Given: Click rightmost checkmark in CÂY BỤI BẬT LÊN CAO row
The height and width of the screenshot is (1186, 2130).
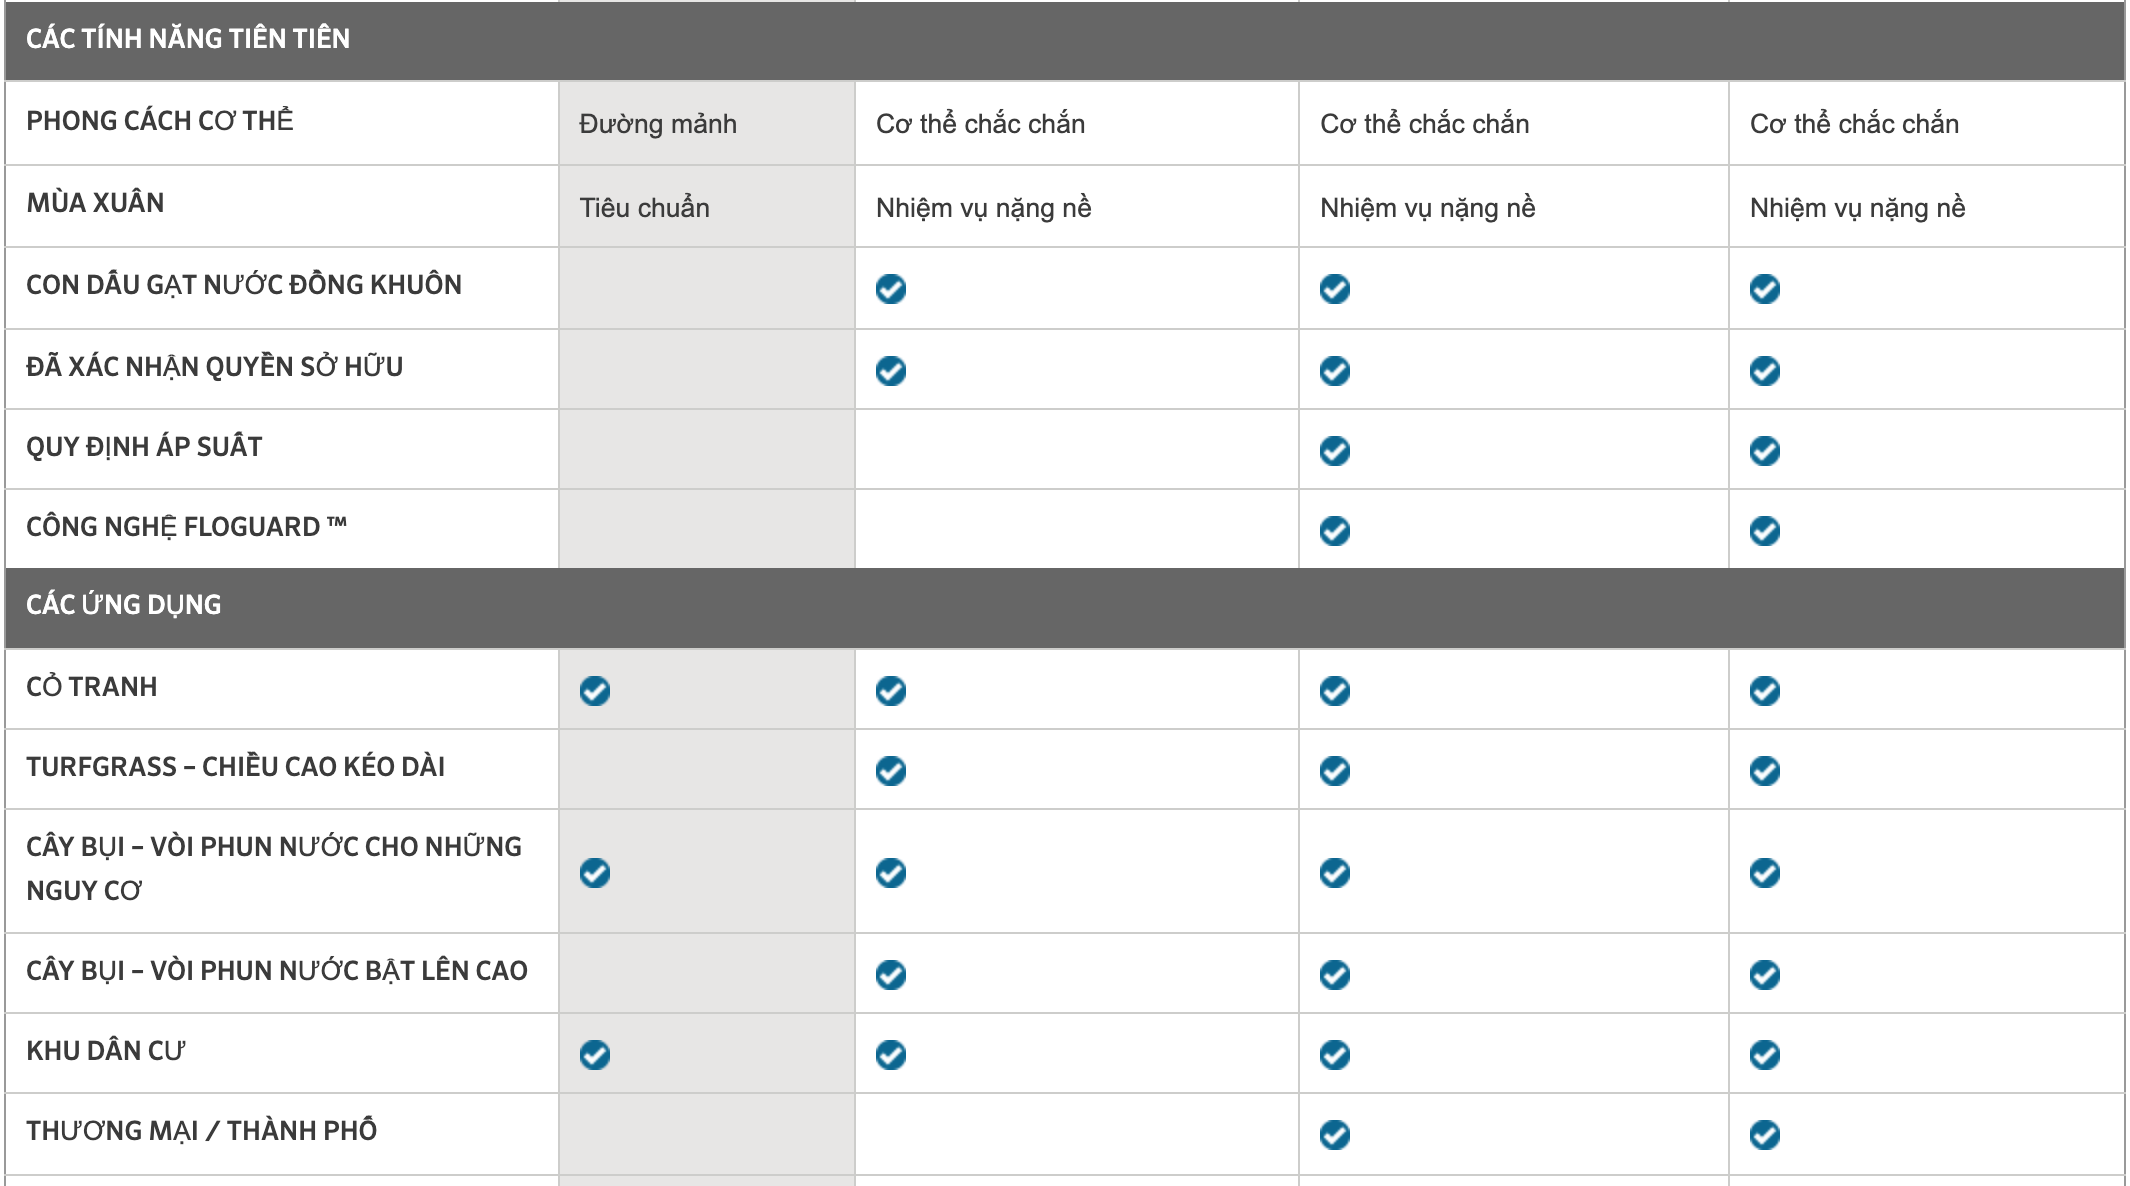Looking at the screenshot, I should (x=1765, y=975).
